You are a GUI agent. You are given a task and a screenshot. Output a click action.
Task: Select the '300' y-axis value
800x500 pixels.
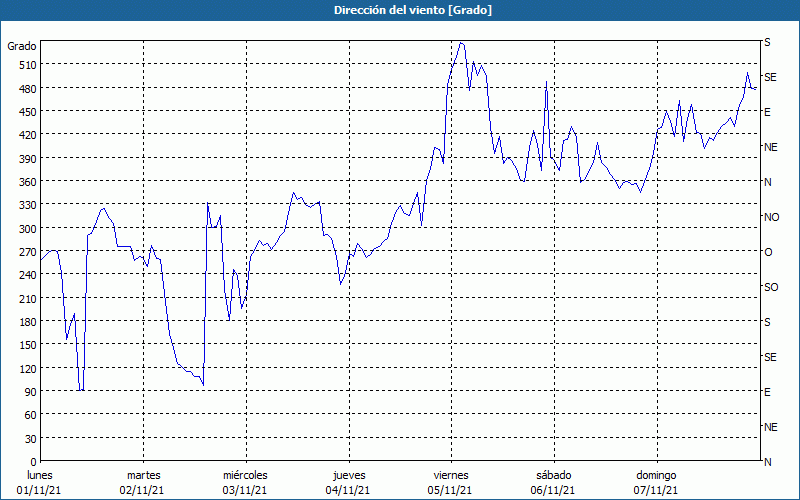click(28, 229)
